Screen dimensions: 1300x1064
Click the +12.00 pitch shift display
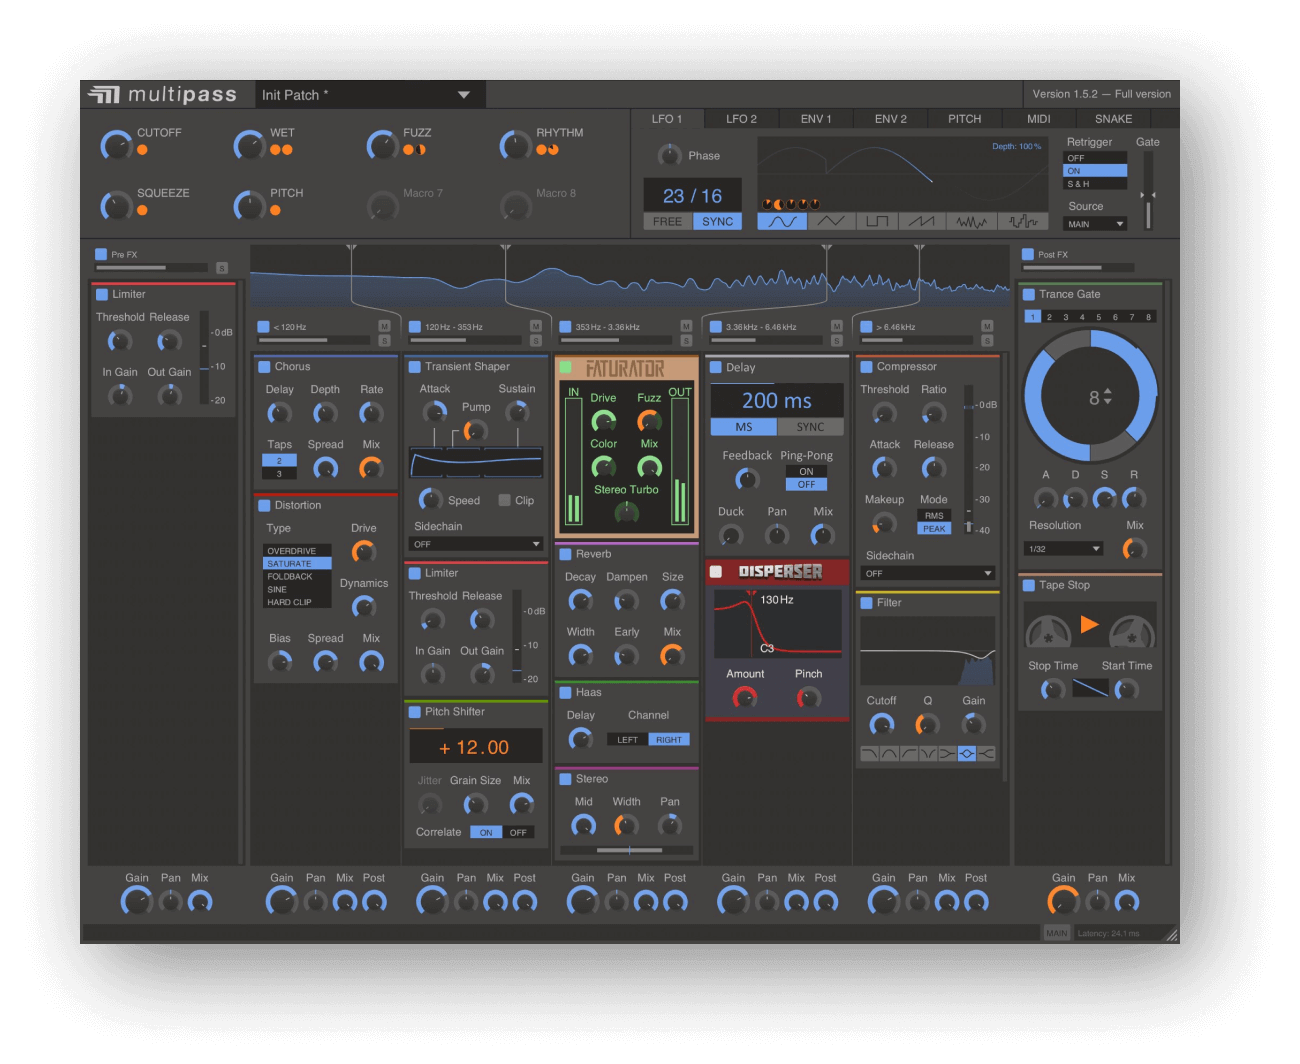[475, 747]
